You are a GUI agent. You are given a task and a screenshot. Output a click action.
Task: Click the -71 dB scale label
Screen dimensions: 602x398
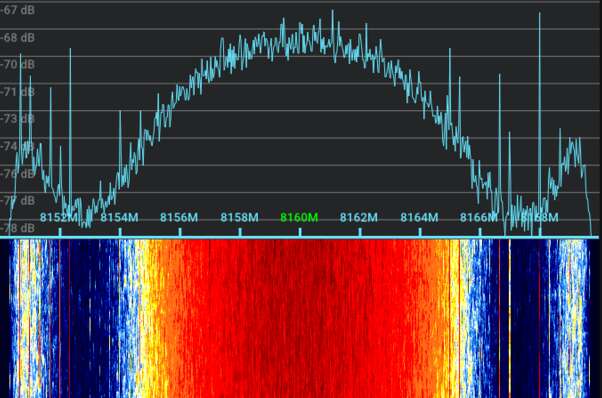pyautogui.click(x=17, y=92)
